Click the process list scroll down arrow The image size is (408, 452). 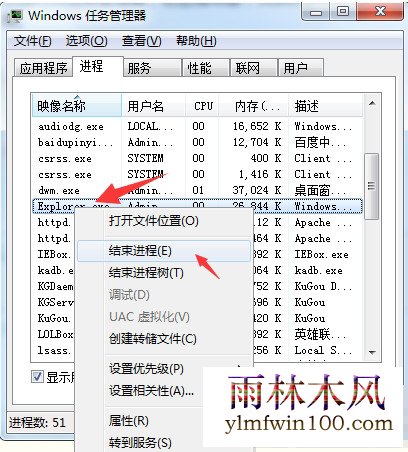point(372,352)
